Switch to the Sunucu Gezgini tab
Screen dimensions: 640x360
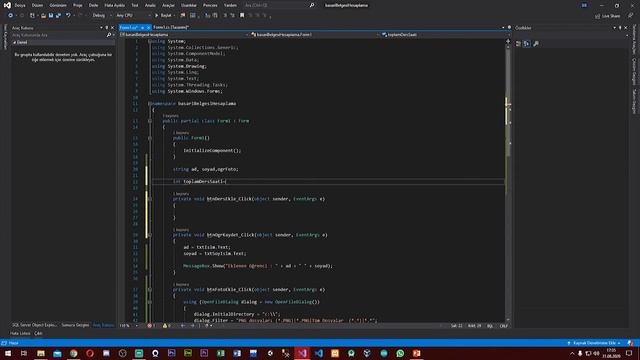[x=75, y=325]
